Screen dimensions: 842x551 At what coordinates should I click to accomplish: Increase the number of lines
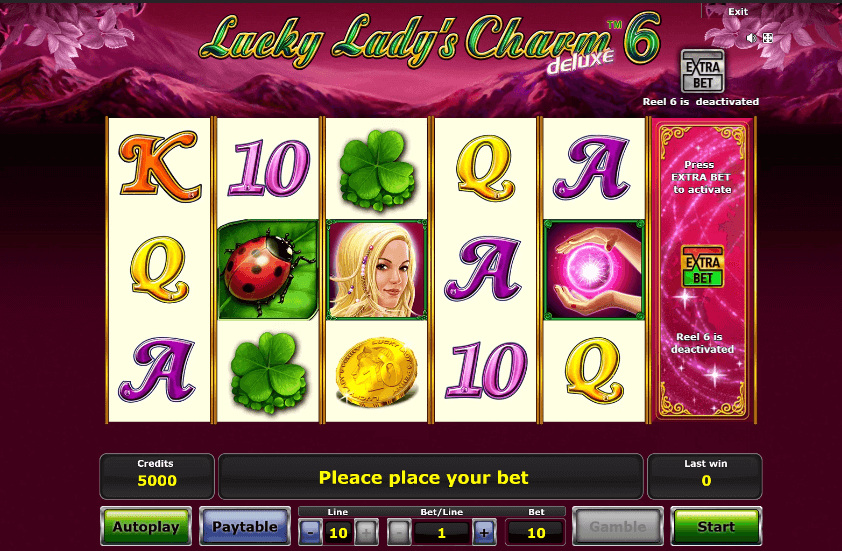(x=366, y=532)
